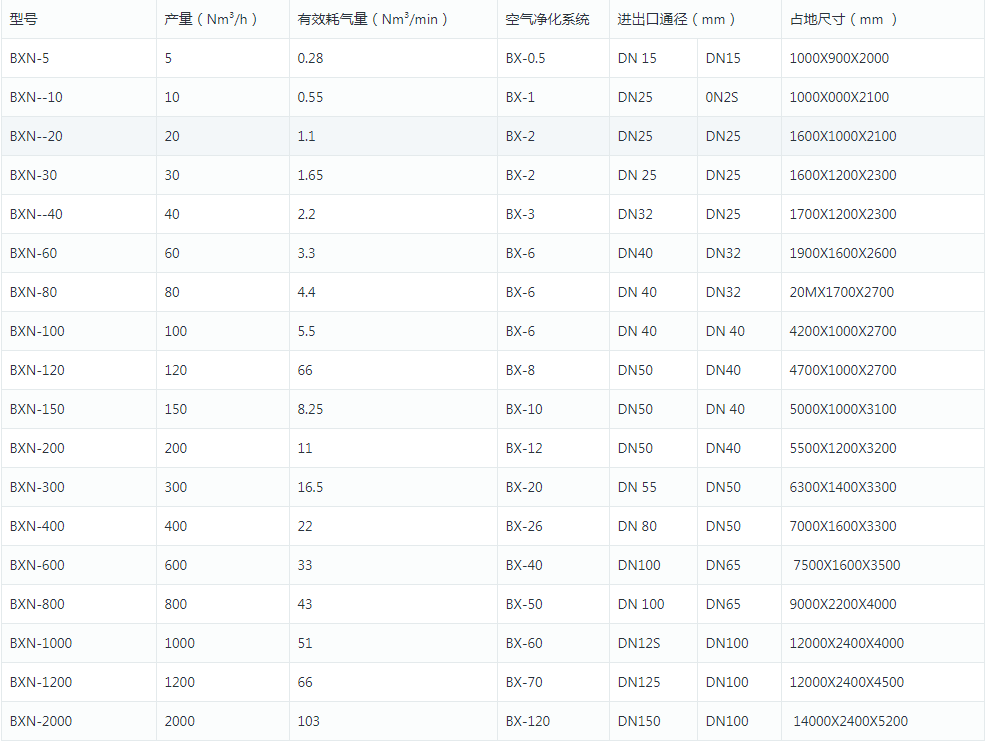Viewport: 988px width, 743px height.
Task: Select the 1.65 air consumption value
Action: pyautogui.click(x=310, y=176)
